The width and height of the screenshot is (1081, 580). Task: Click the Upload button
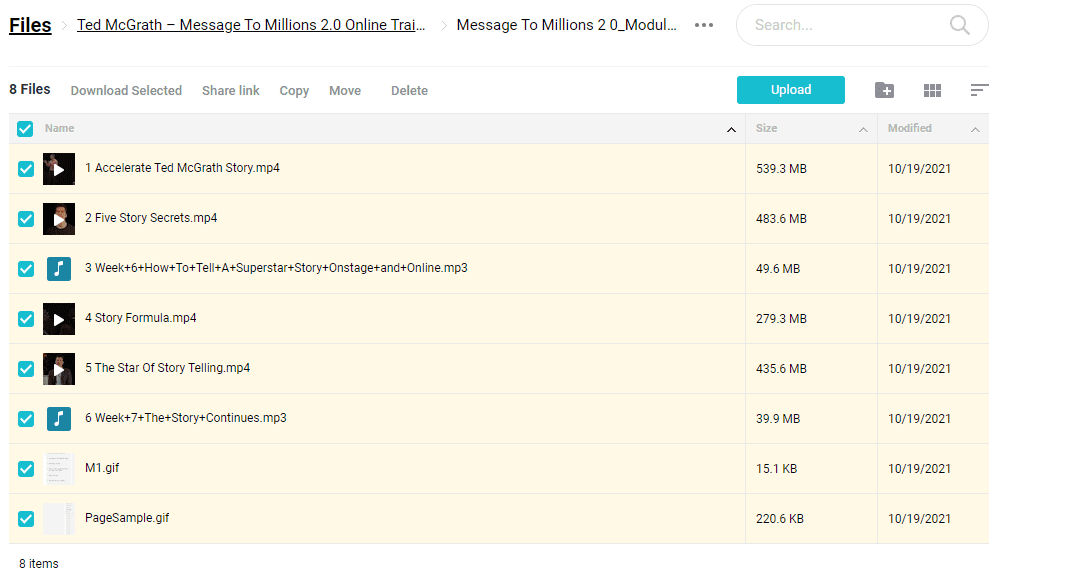coord(791,90)
